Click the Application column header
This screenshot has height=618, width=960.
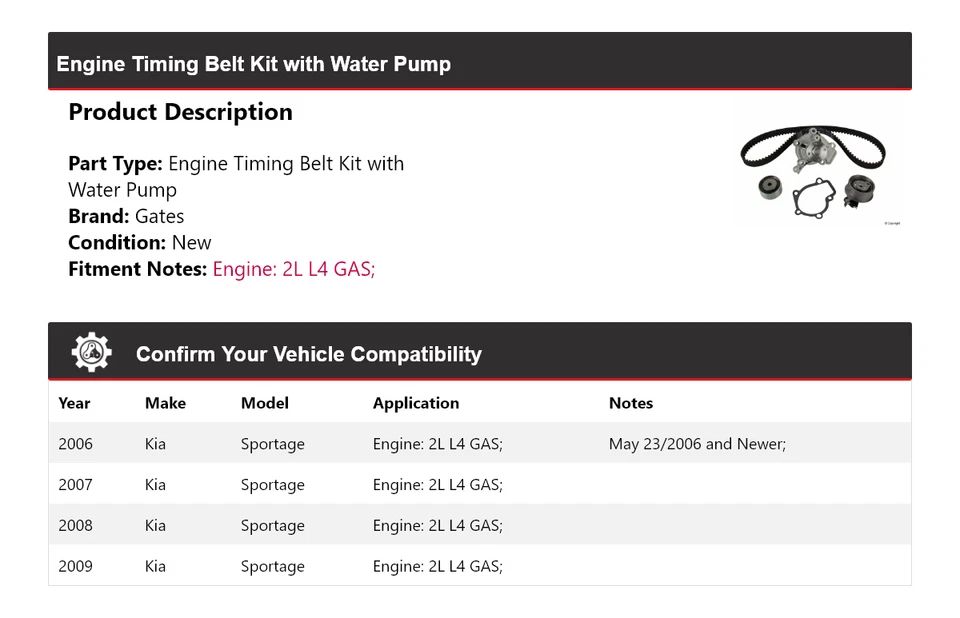(416, 403)
